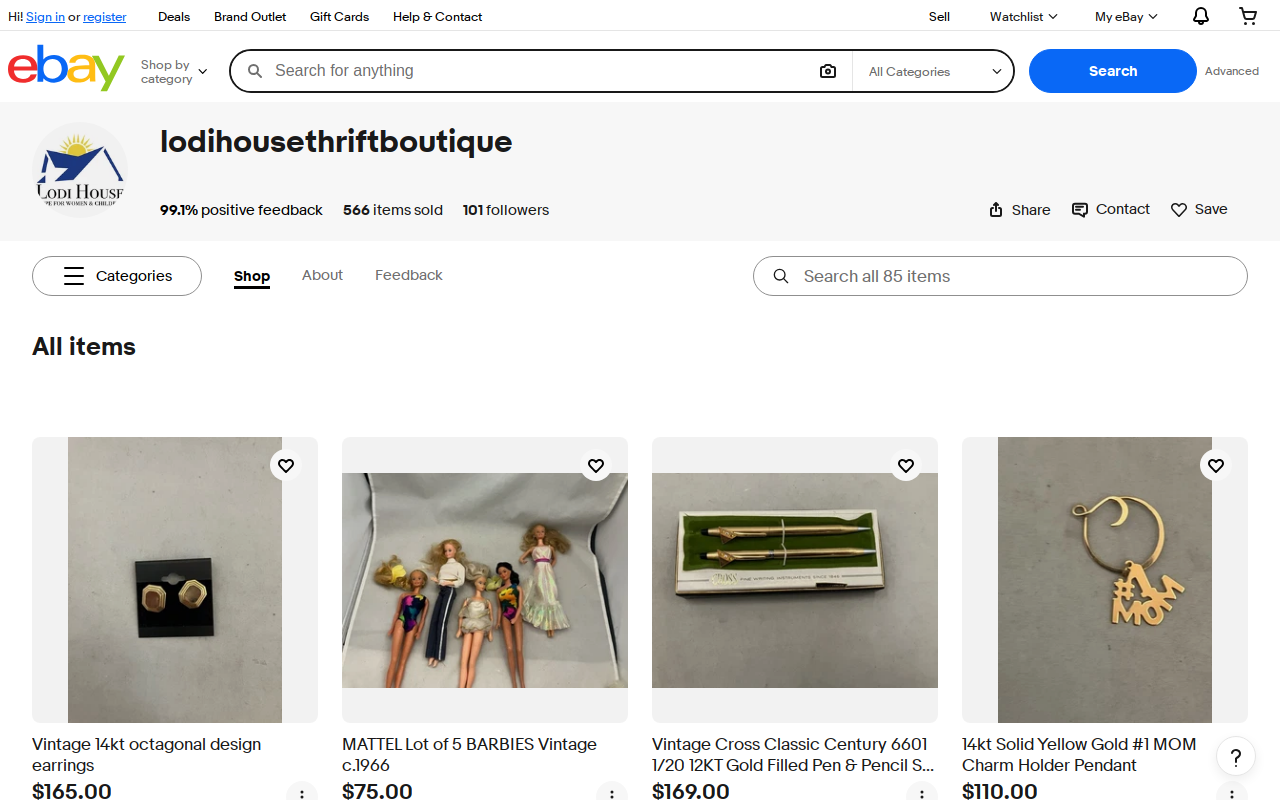The width and height of the screenshot is (1280, 800).
Task: Open the Cross pen set photo
Action: pyautogui.click(x=795, y=580)
